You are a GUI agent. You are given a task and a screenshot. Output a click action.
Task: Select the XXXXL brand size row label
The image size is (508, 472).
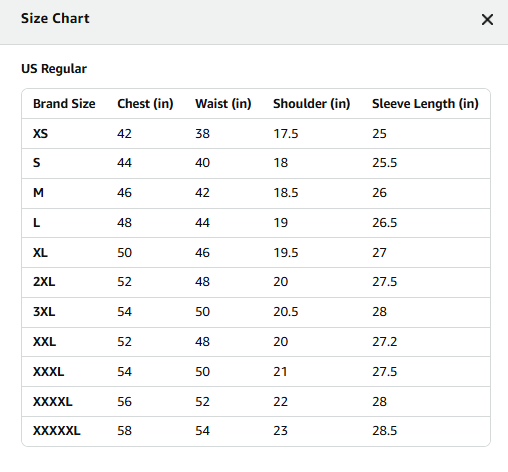[x=53, y=402]
